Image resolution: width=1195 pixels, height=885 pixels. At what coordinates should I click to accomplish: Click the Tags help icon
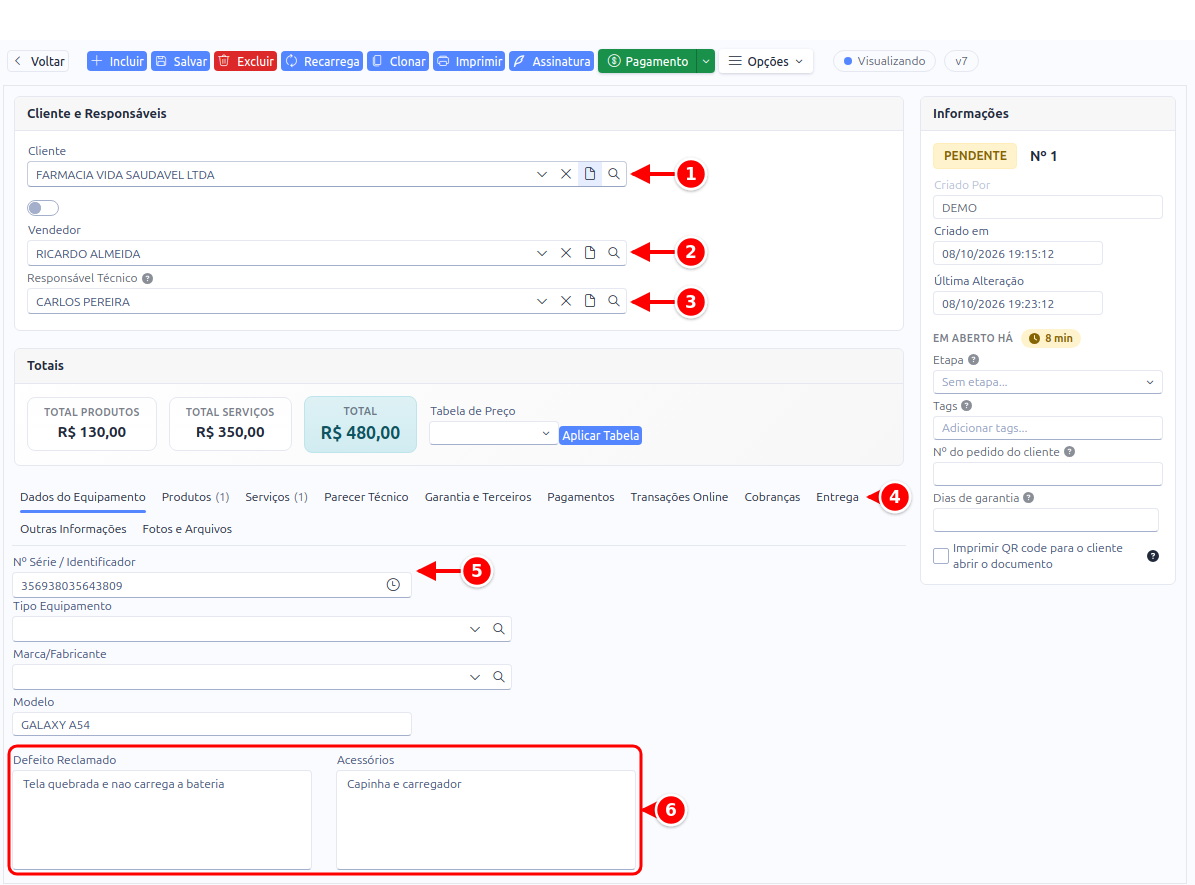(x=966, y=406)
